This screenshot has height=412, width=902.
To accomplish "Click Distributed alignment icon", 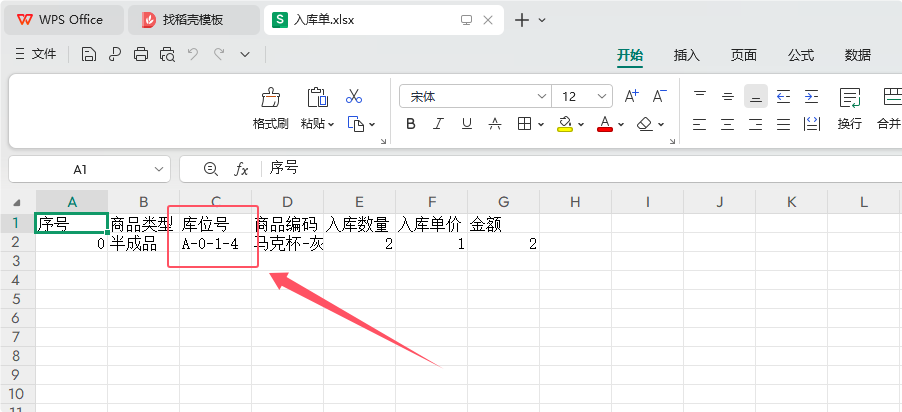I will (x=812, y=124).
